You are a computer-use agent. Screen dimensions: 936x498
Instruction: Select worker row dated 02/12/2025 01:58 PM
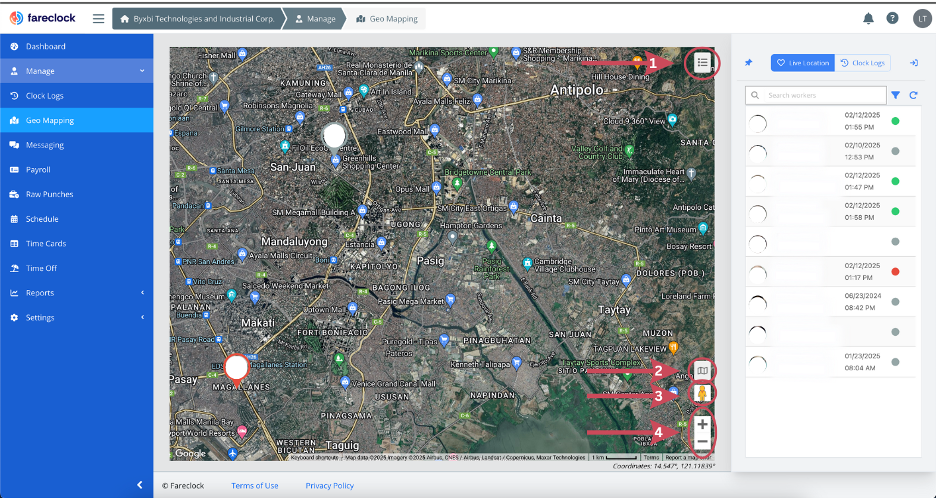tap(830, 211)
